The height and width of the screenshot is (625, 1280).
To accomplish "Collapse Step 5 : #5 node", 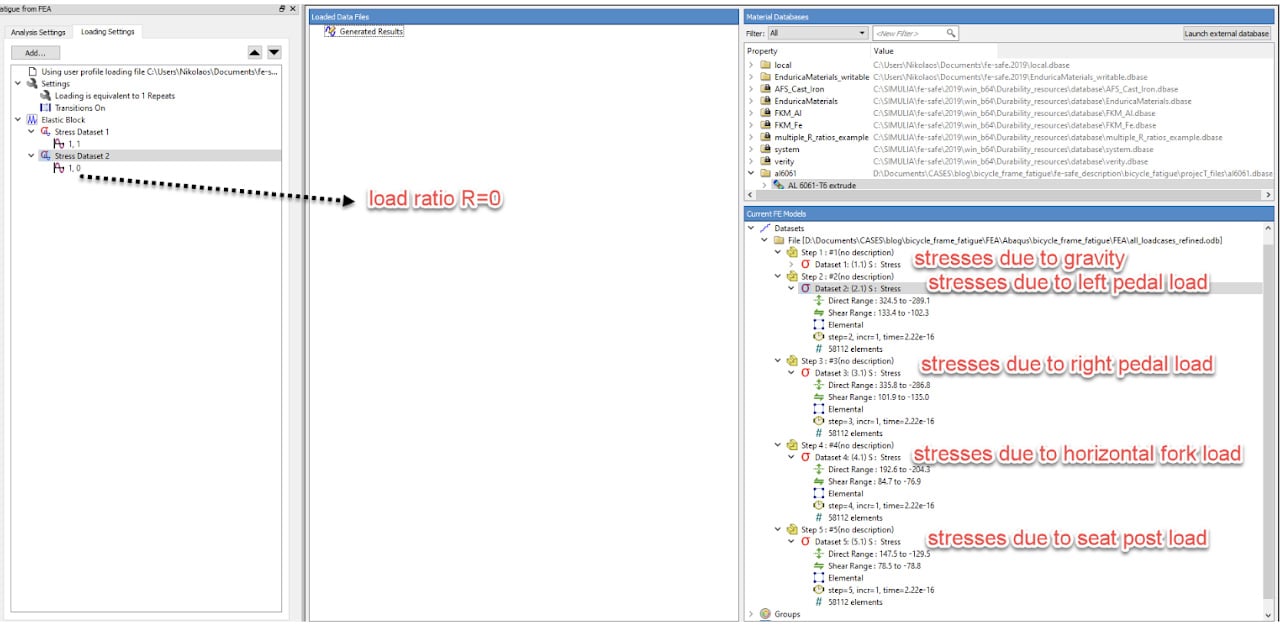I will [778, 529].
